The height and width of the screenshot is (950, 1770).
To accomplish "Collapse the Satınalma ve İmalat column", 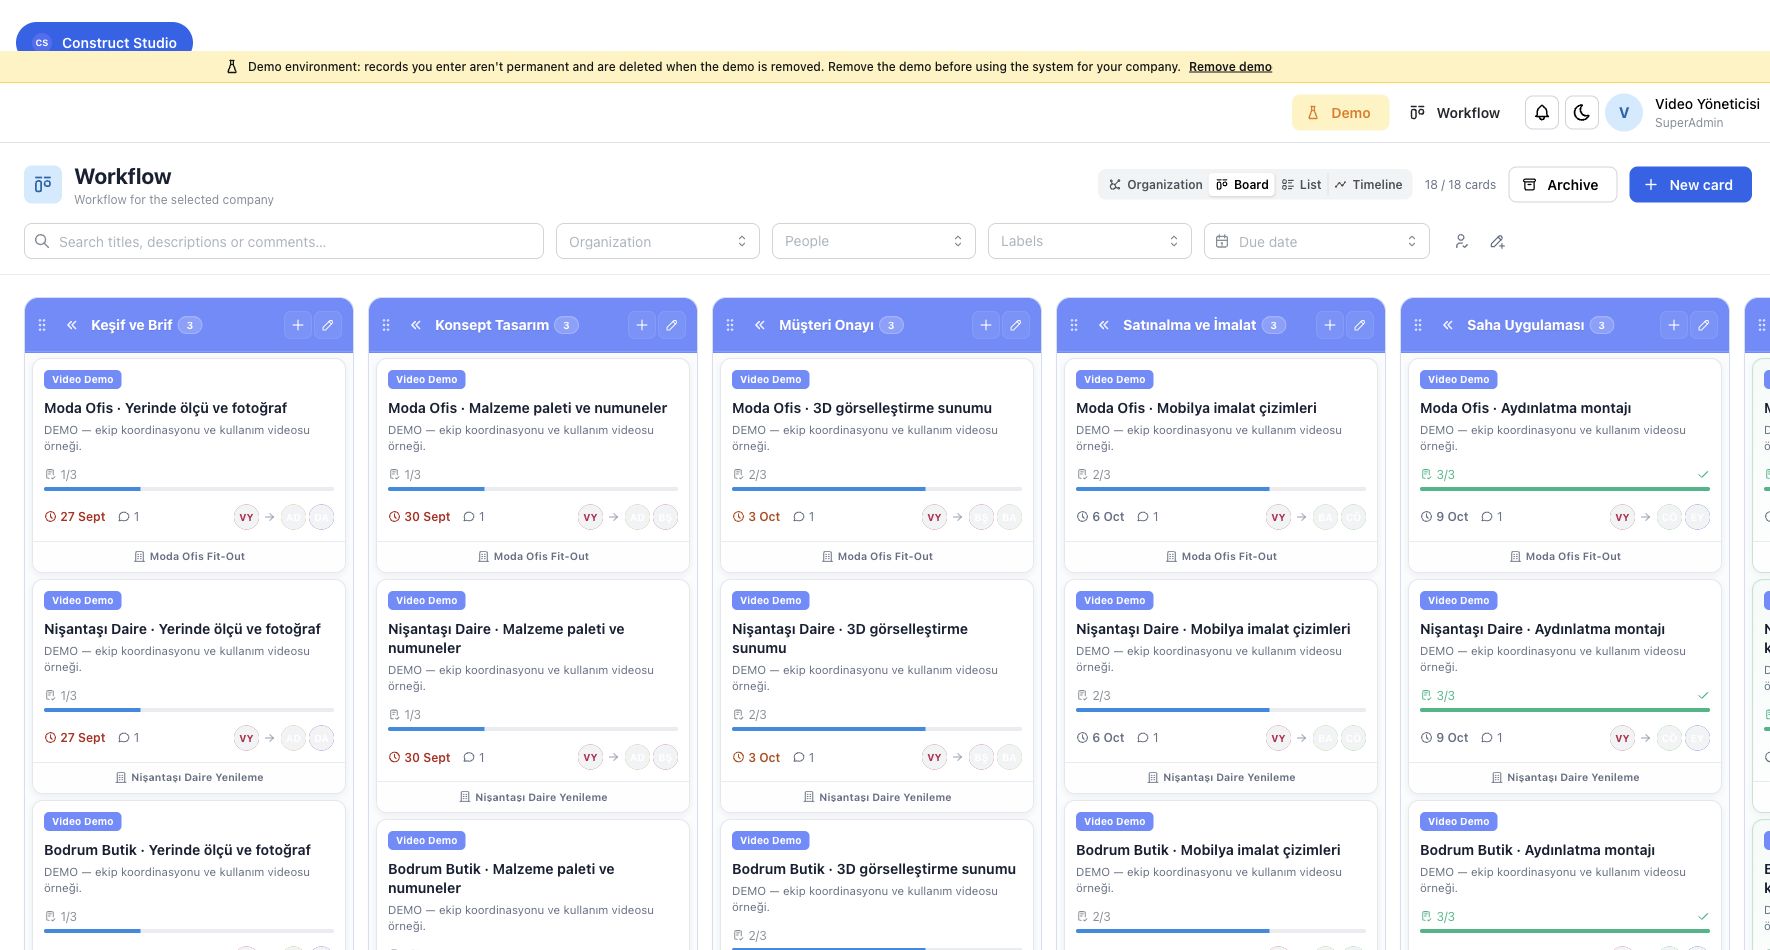I will 1104,325.
